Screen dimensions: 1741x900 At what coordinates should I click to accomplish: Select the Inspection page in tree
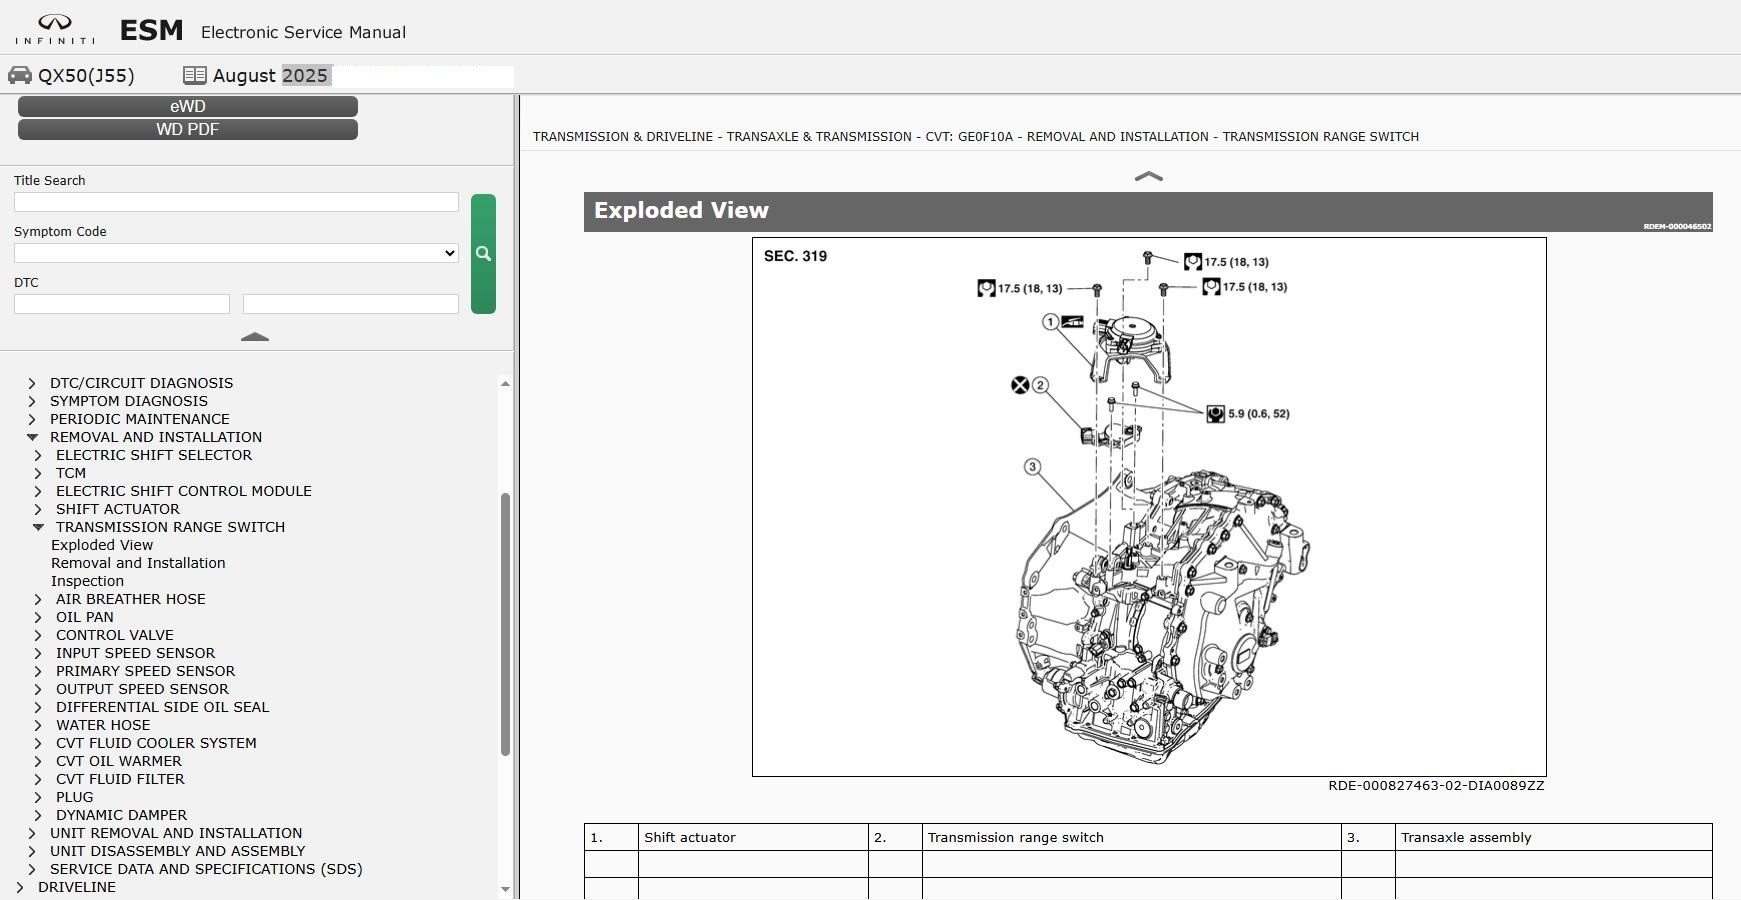(88, 581)
